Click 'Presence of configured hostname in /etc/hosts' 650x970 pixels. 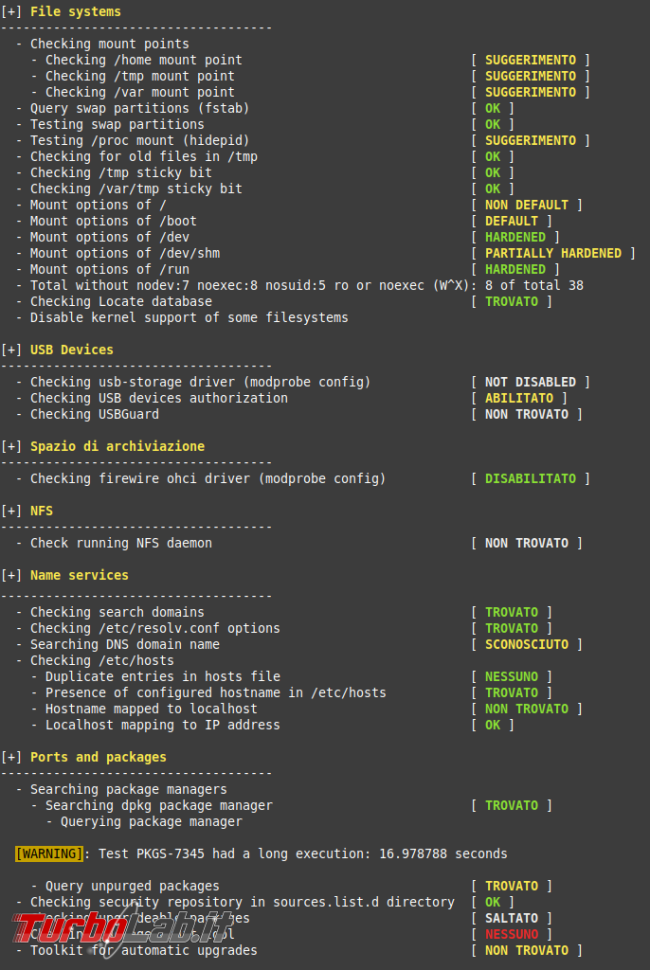[216, 692]
